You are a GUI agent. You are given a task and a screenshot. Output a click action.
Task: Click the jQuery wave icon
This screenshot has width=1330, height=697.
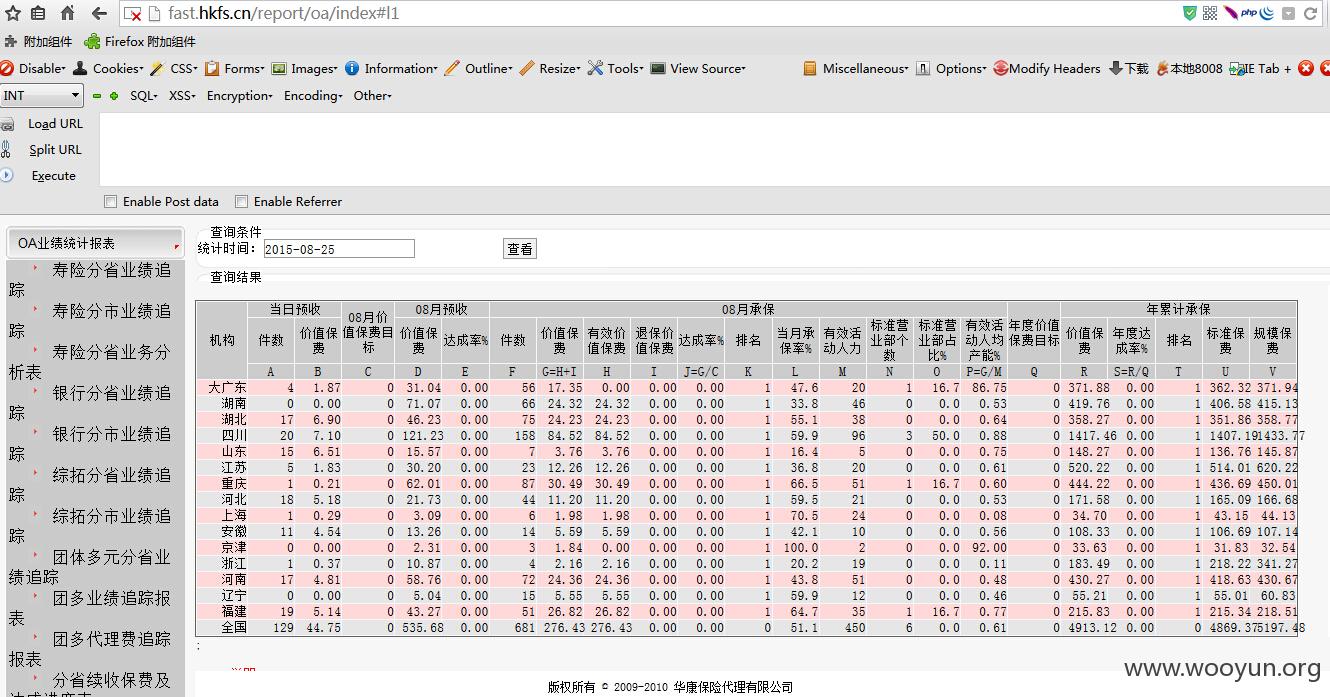click(x=1267, y=13)
